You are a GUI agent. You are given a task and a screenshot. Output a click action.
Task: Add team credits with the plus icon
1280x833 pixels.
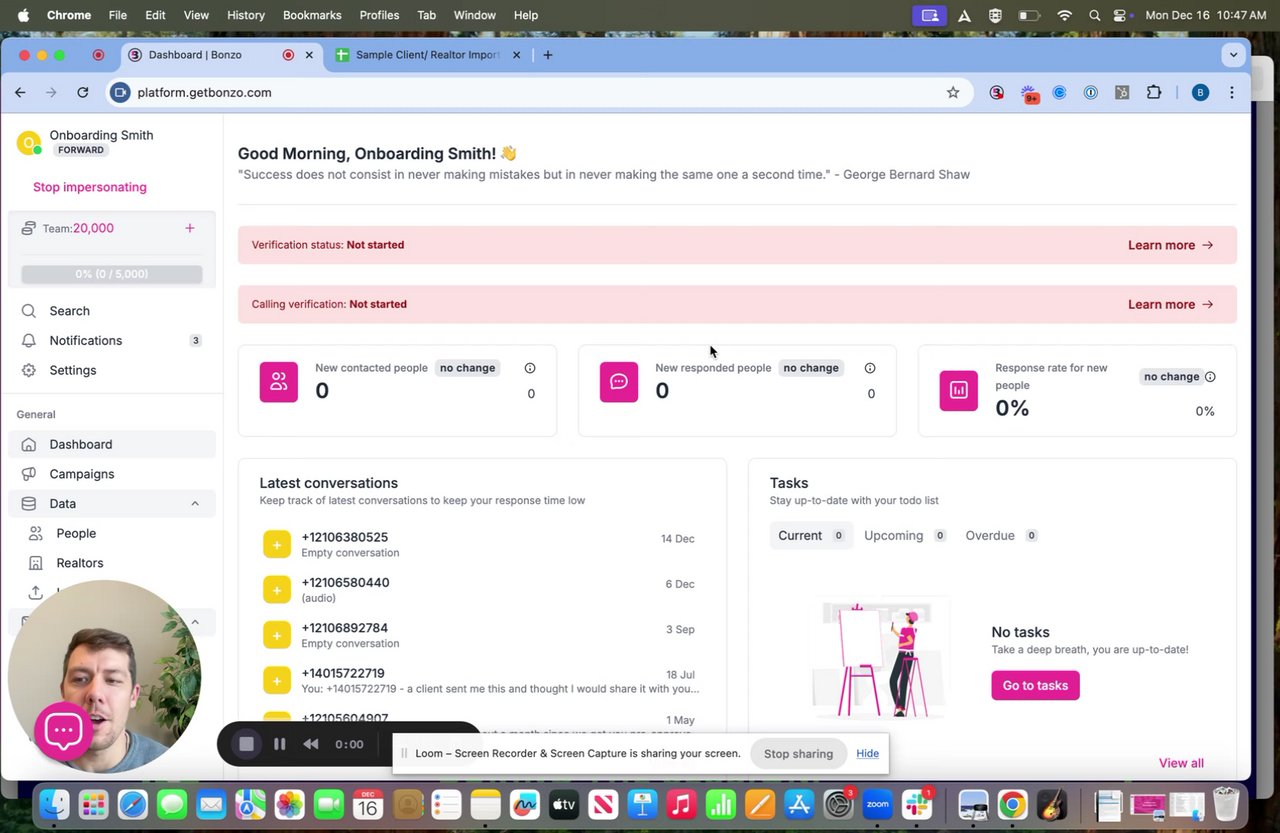tap(190, 228)
